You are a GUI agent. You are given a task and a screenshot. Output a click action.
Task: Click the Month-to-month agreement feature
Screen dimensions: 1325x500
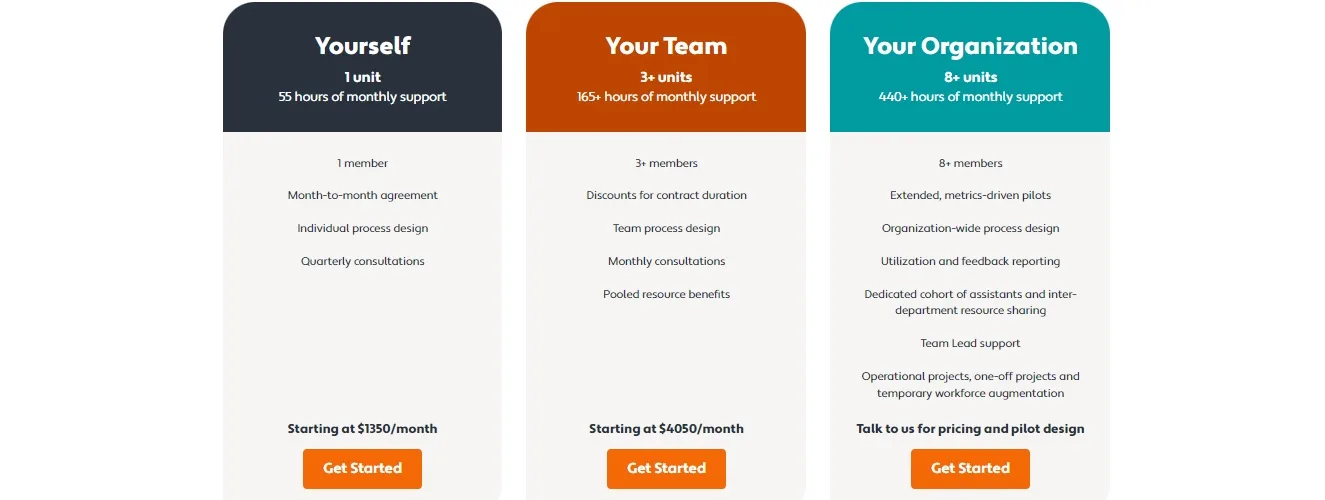coord(362,195)
